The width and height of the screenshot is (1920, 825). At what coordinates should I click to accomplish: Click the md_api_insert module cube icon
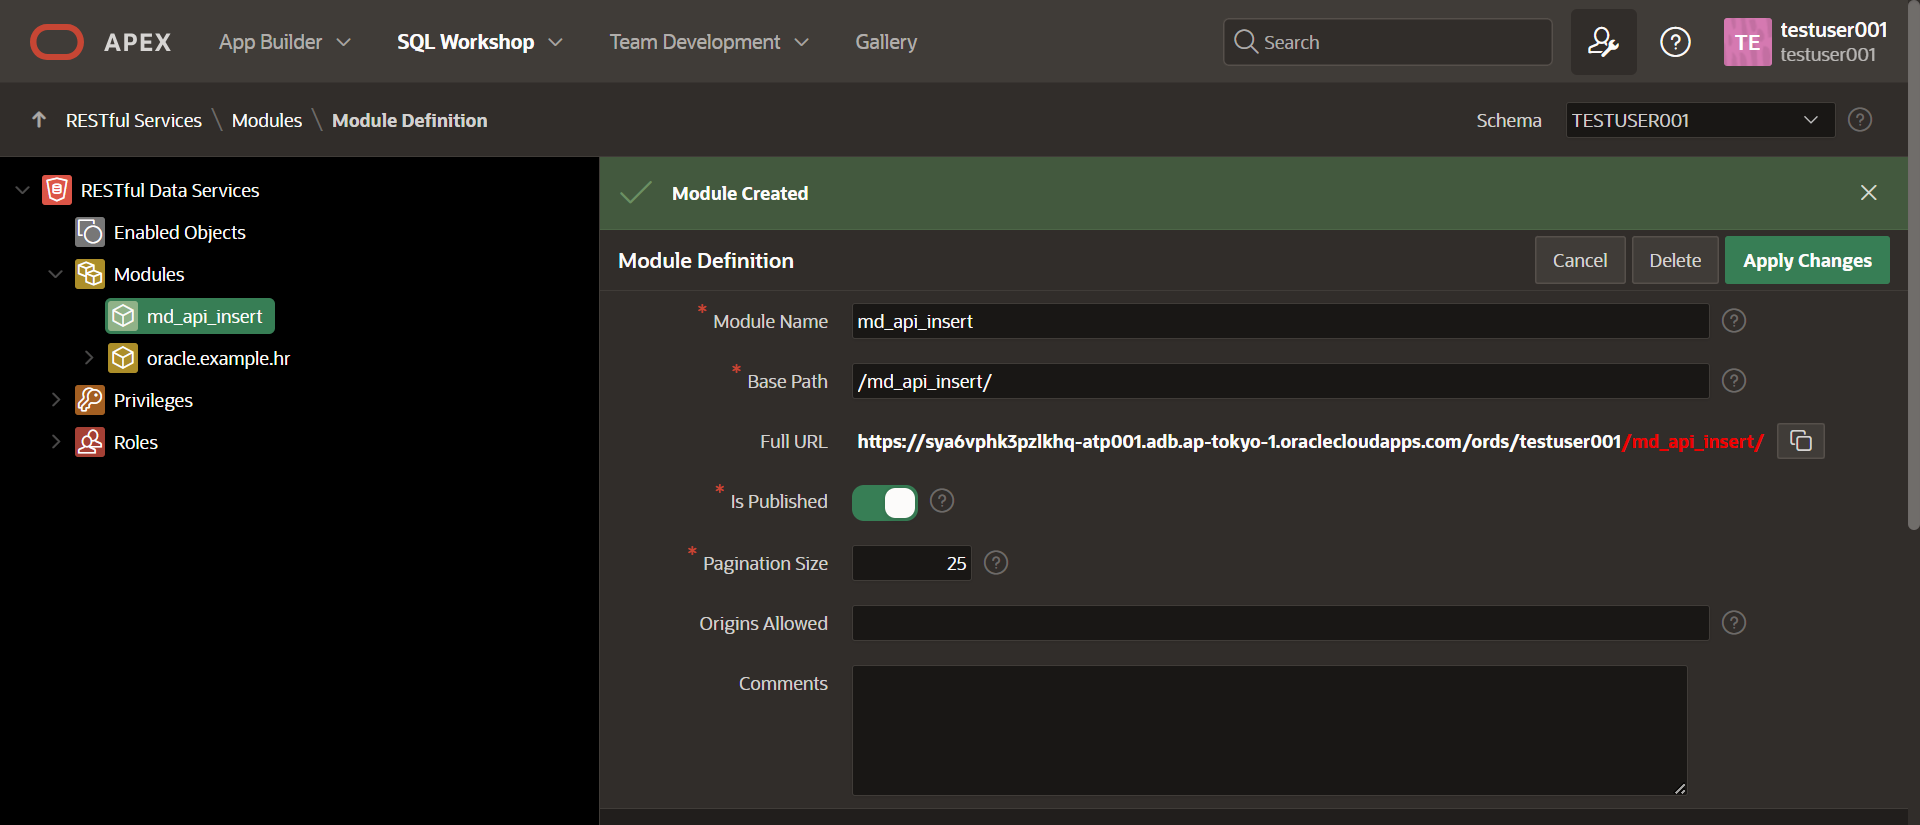click(123, 316)
